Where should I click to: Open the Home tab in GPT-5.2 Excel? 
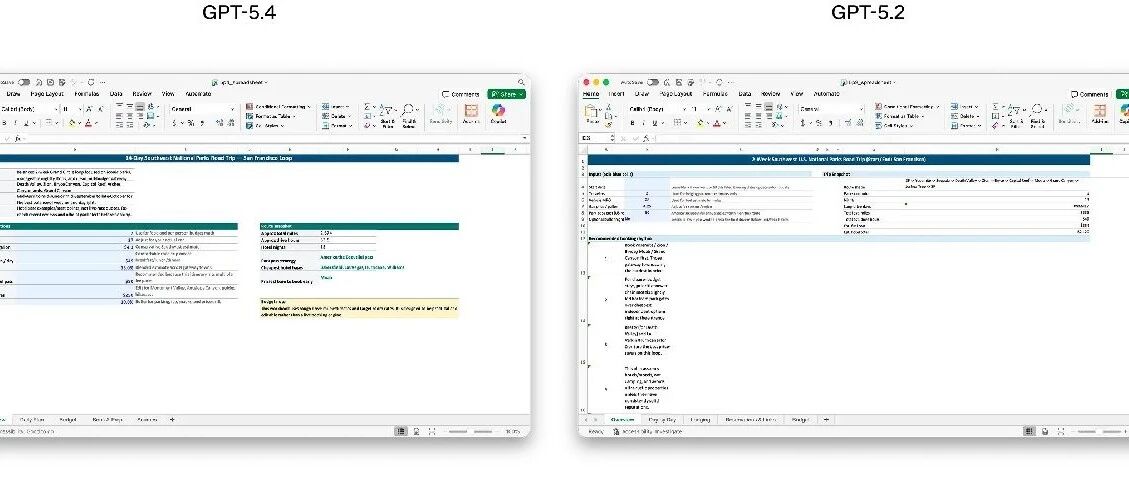coord(591,94)
